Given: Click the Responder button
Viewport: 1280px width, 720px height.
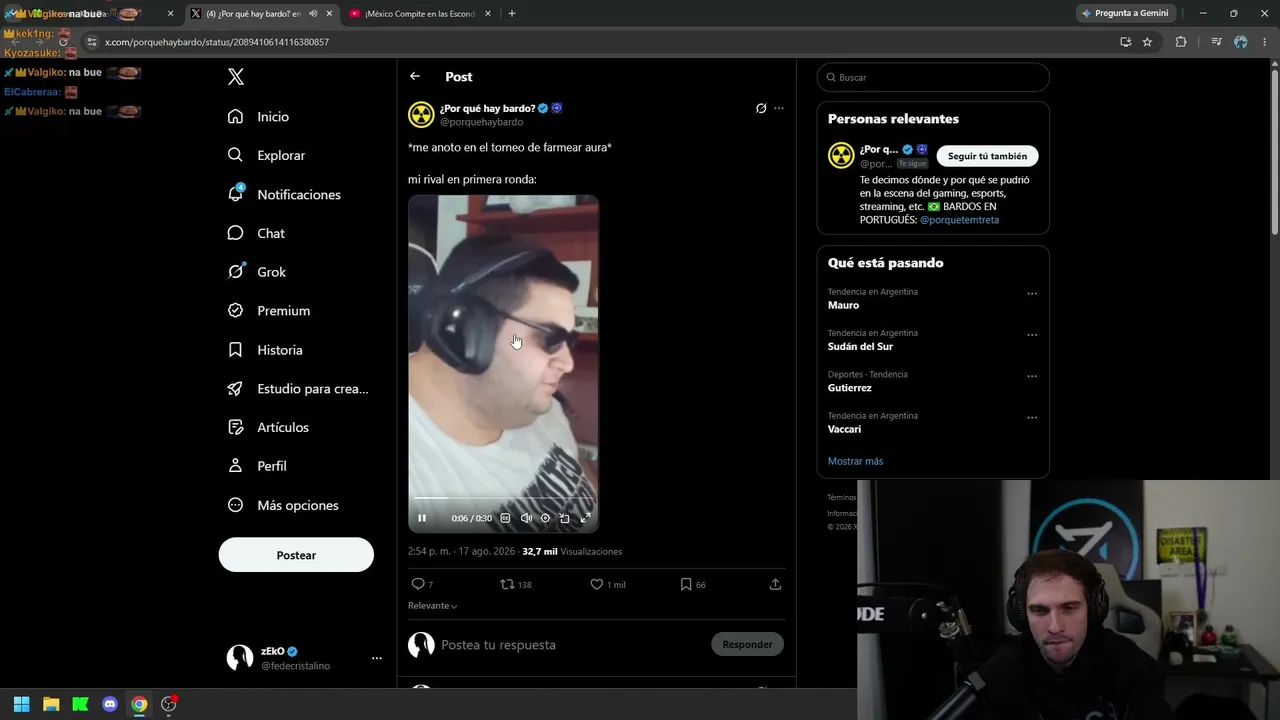Looking at the screenshot, I should (747, 645).
